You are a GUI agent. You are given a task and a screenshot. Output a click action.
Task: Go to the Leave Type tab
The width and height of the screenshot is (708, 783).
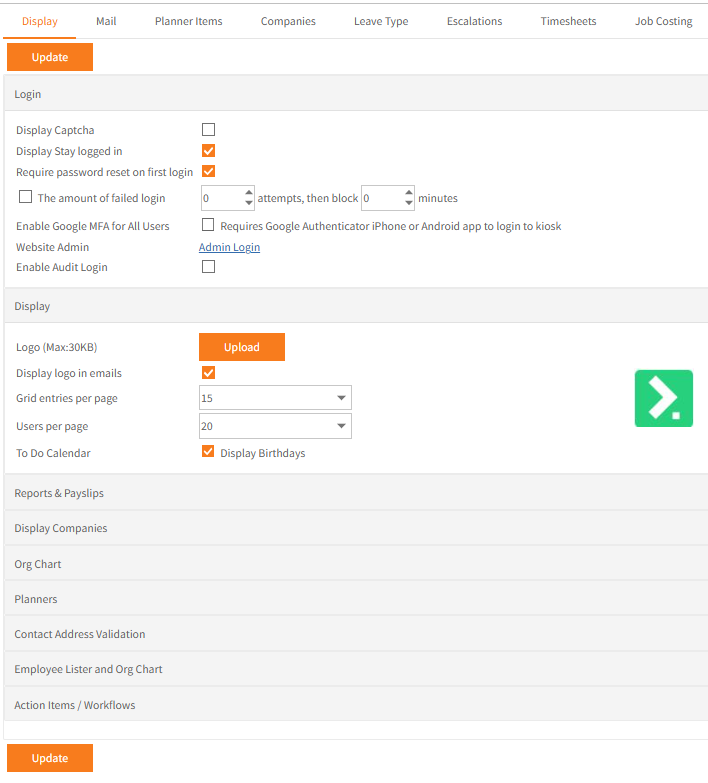point(381,21)
